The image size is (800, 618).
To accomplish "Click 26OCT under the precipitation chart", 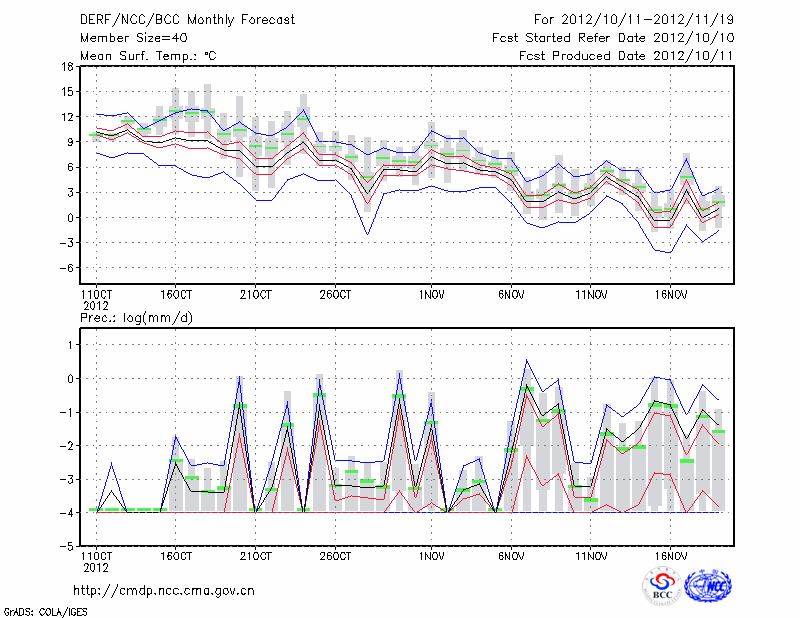I will pyautogui.click(x=335, y=556).
